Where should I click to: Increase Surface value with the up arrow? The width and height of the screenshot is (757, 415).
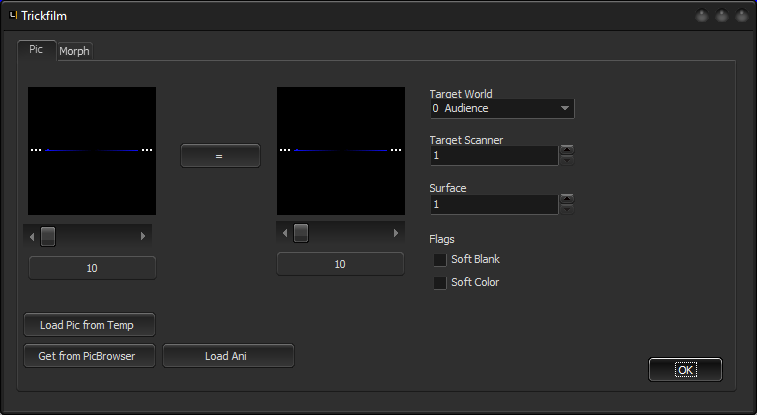click(x=567, y=199)
